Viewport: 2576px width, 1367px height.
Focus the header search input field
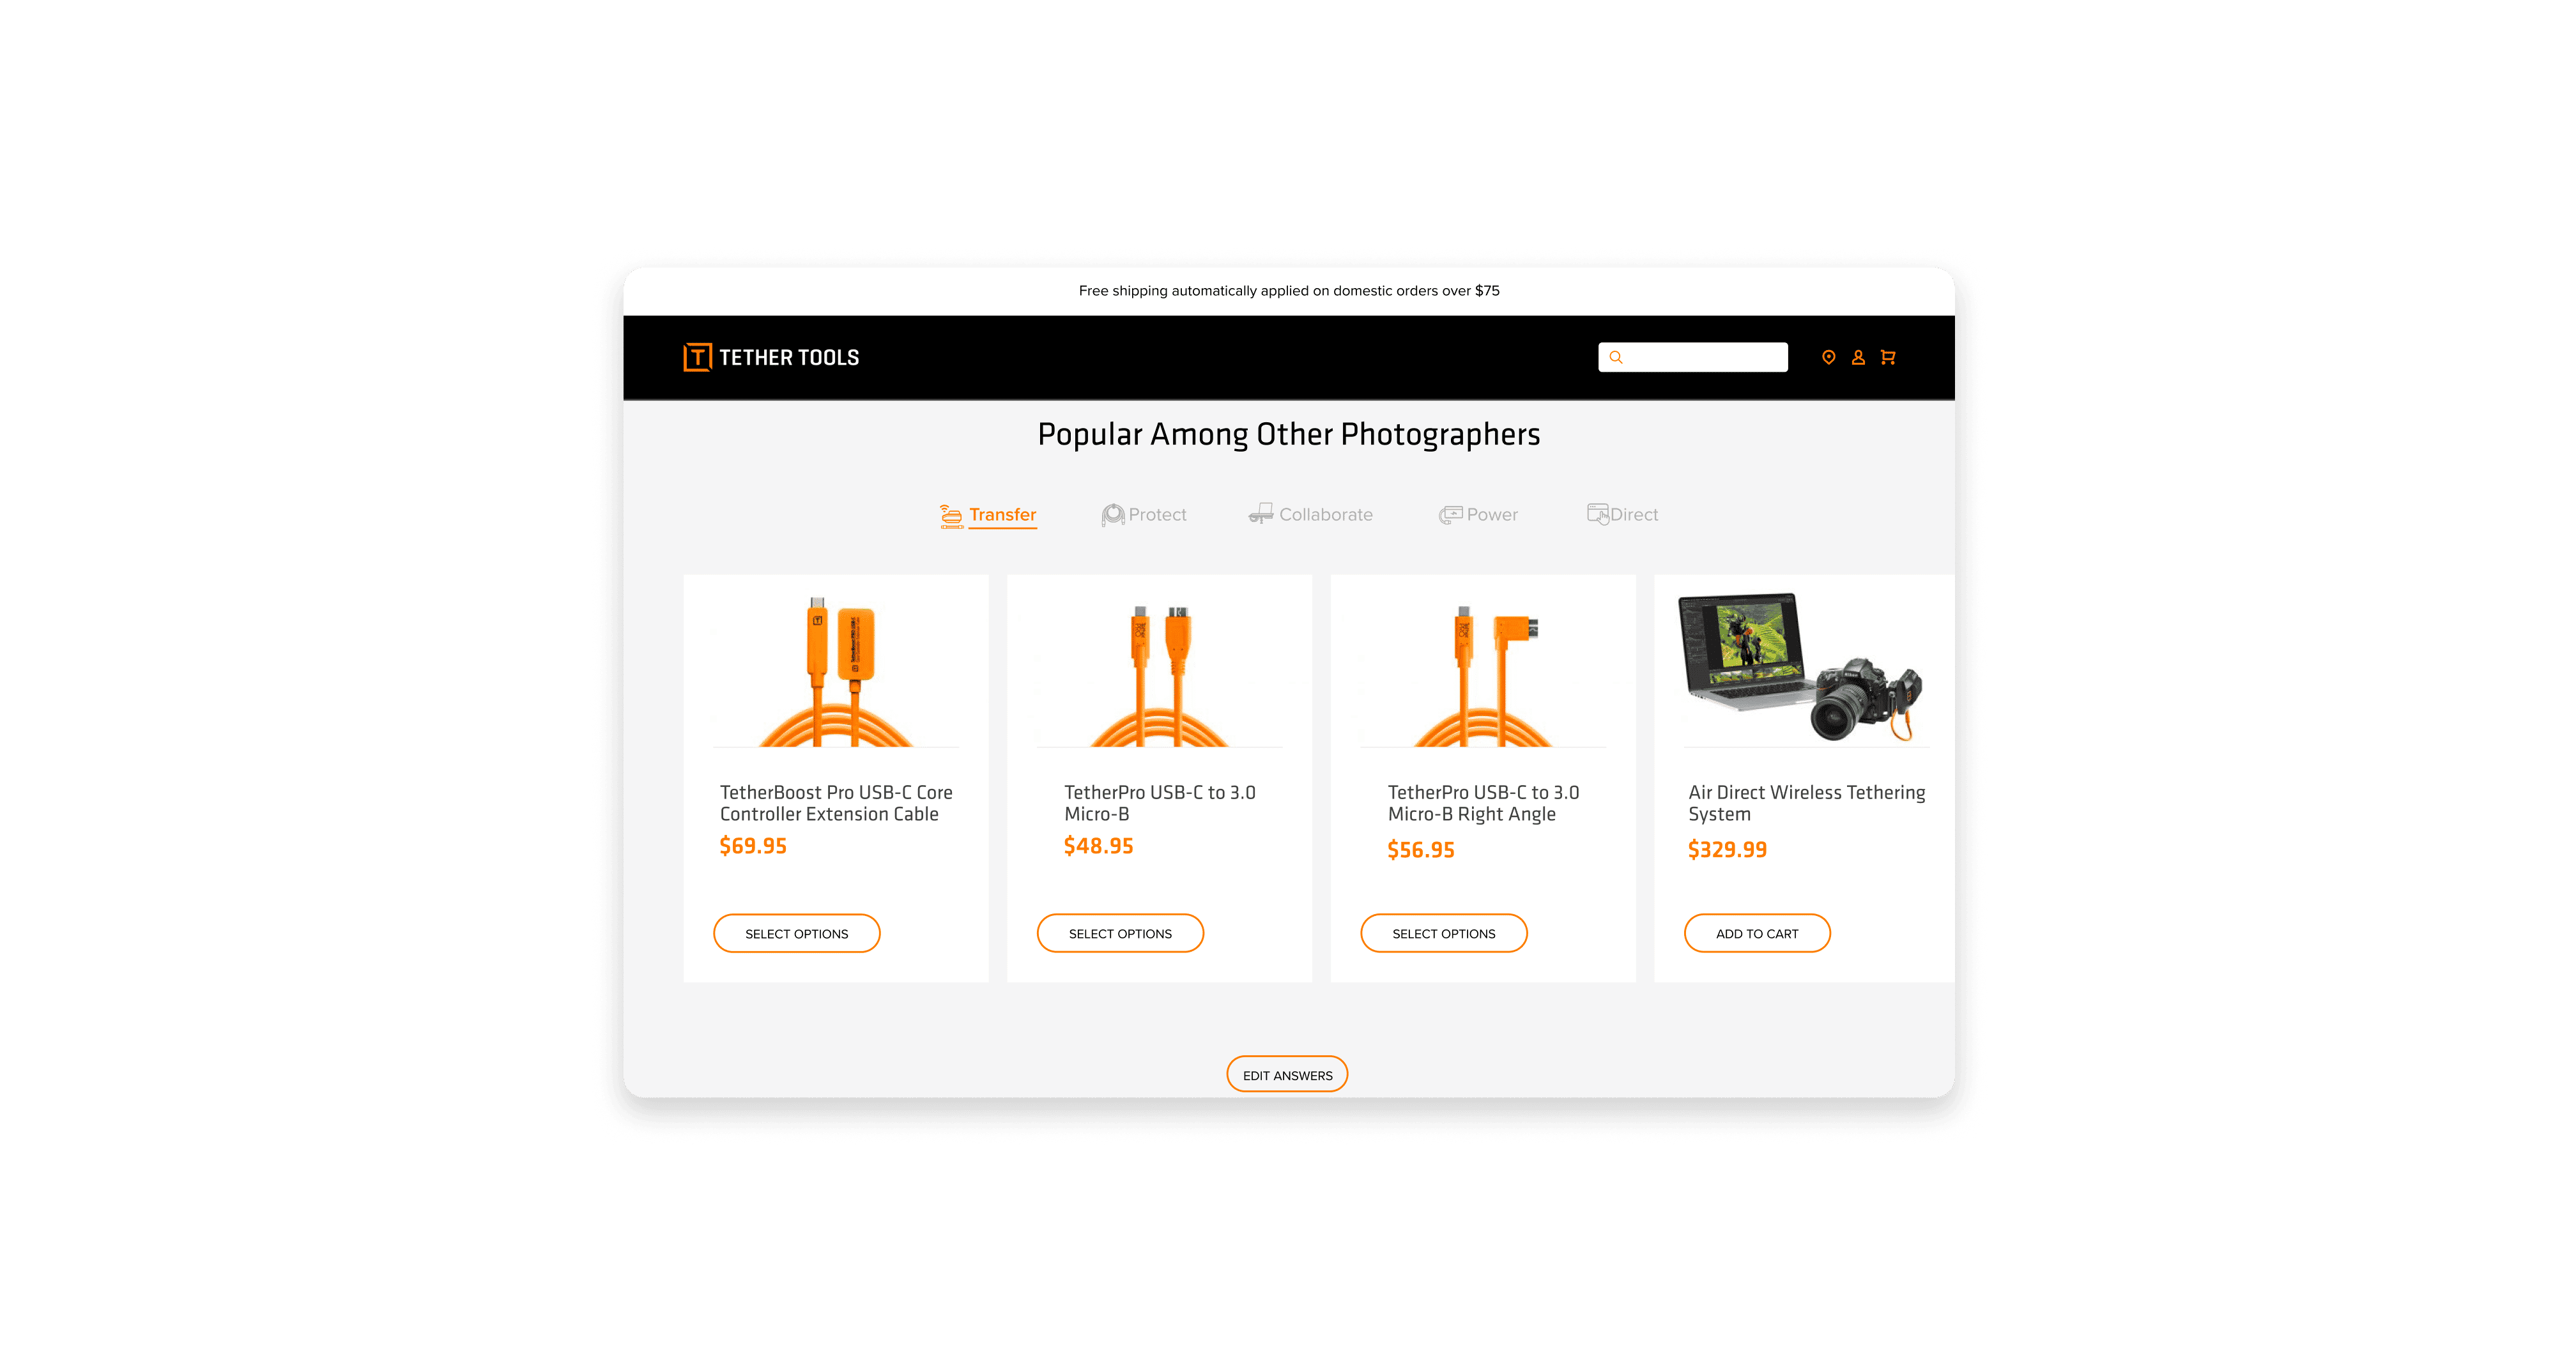1692,357
